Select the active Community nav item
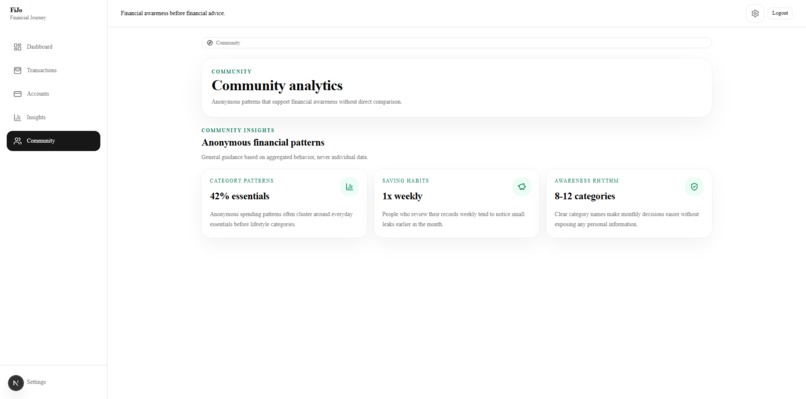Screen dimensions: 806x399 click(53, 141)
